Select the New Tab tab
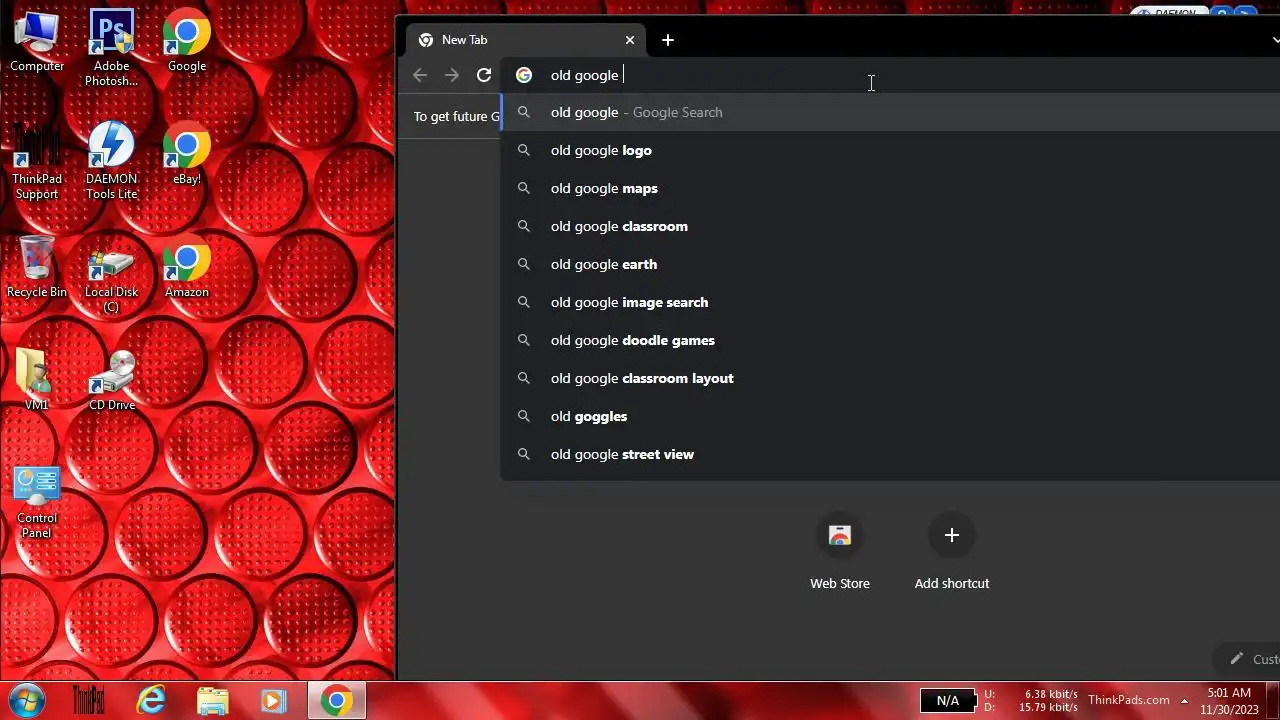 coord(527,40)
